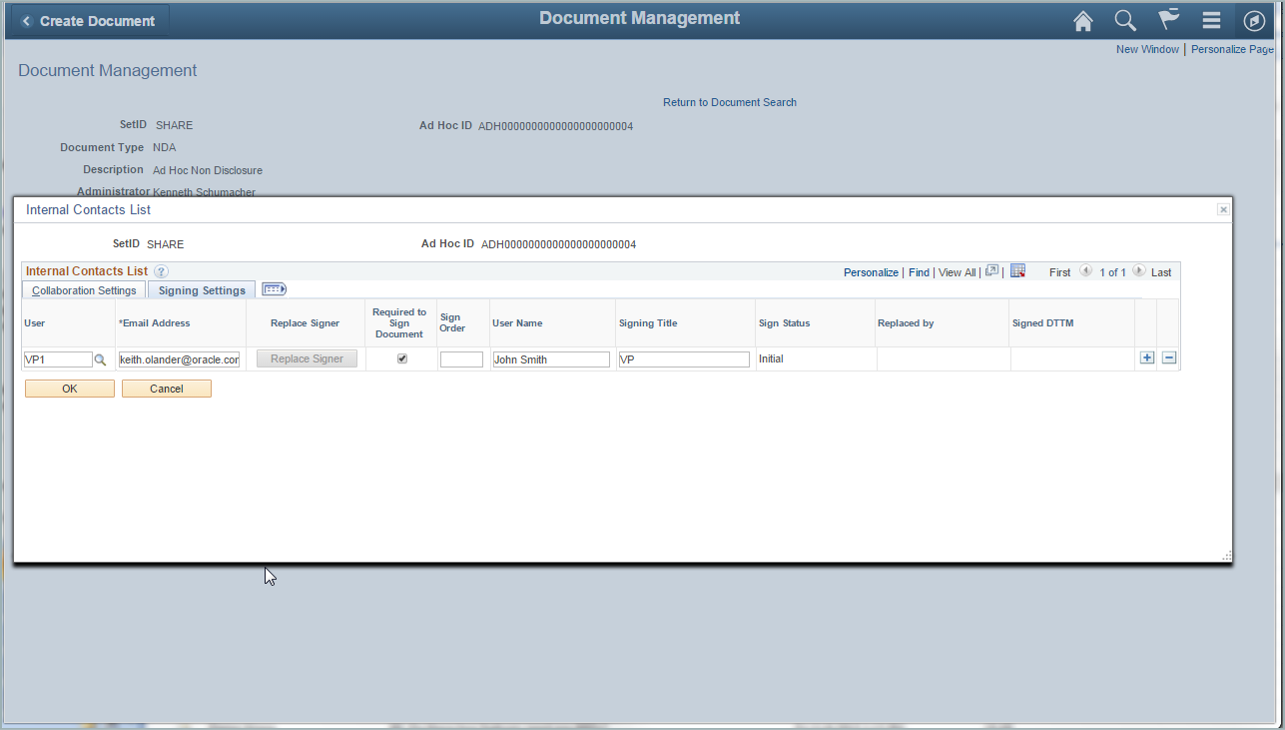This screenshot has height=730, width=1285.
Task: Follow the Return to Document Search link
Action: click(x=729, y=102)
